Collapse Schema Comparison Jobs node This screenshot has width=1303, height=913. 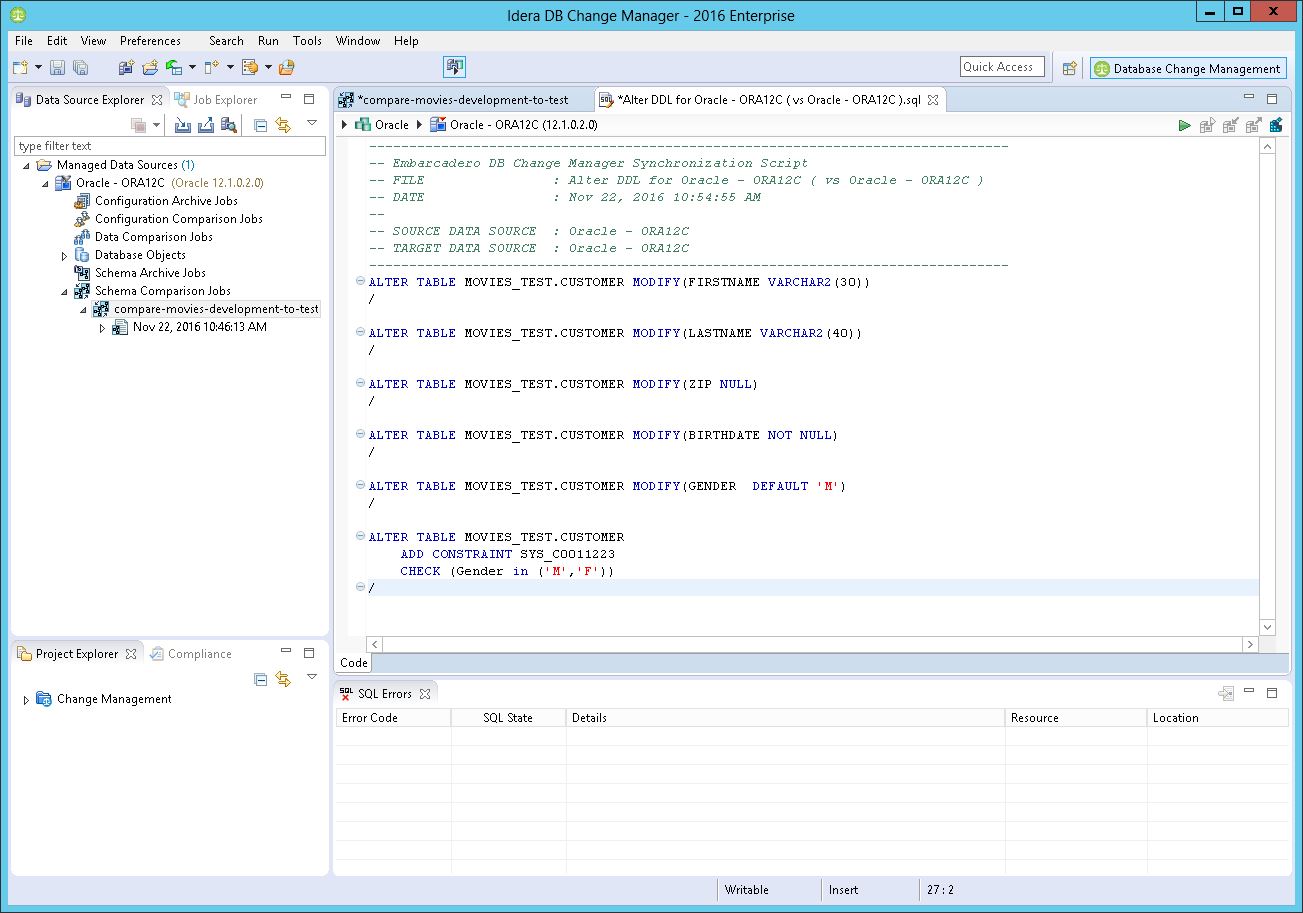(65, 292)
